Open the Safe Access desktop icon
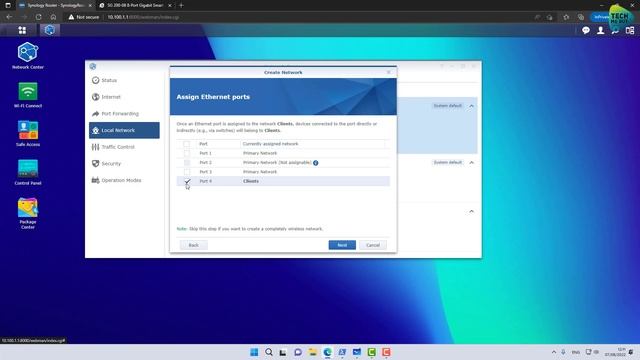Screen dimensions: 640x360 [28, 133]
